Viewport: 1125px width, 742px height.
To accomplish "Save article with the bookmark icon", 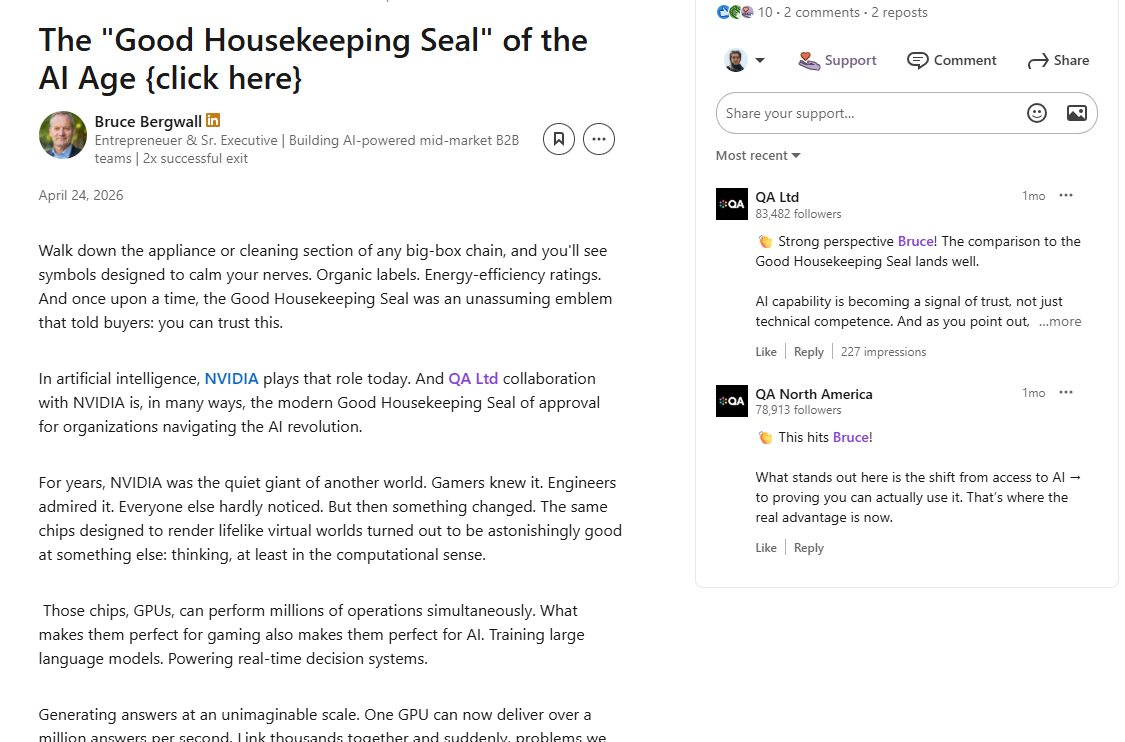I will coord(559,139).
